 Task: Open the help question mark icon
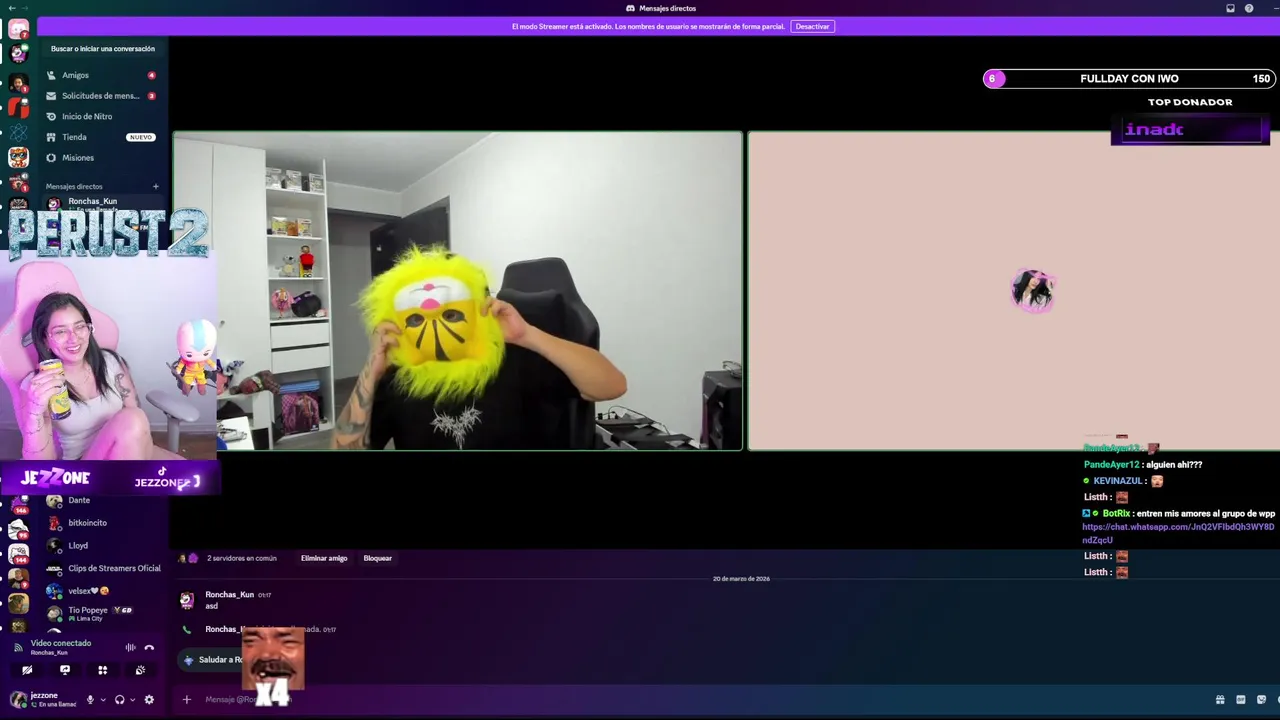coord(1249,8)
